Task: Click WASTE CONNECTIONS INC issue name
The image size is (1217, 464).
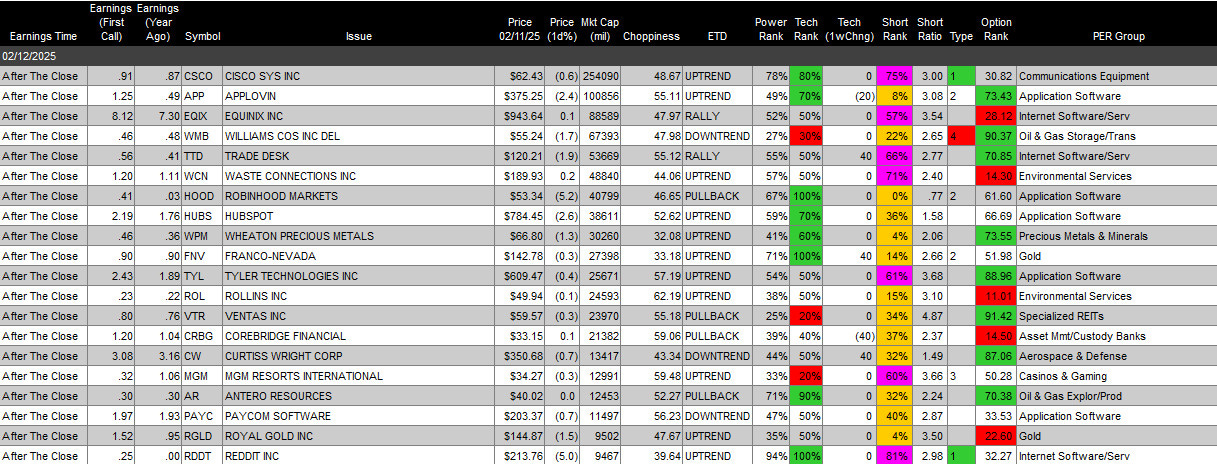Action: (x=290, y=176)
